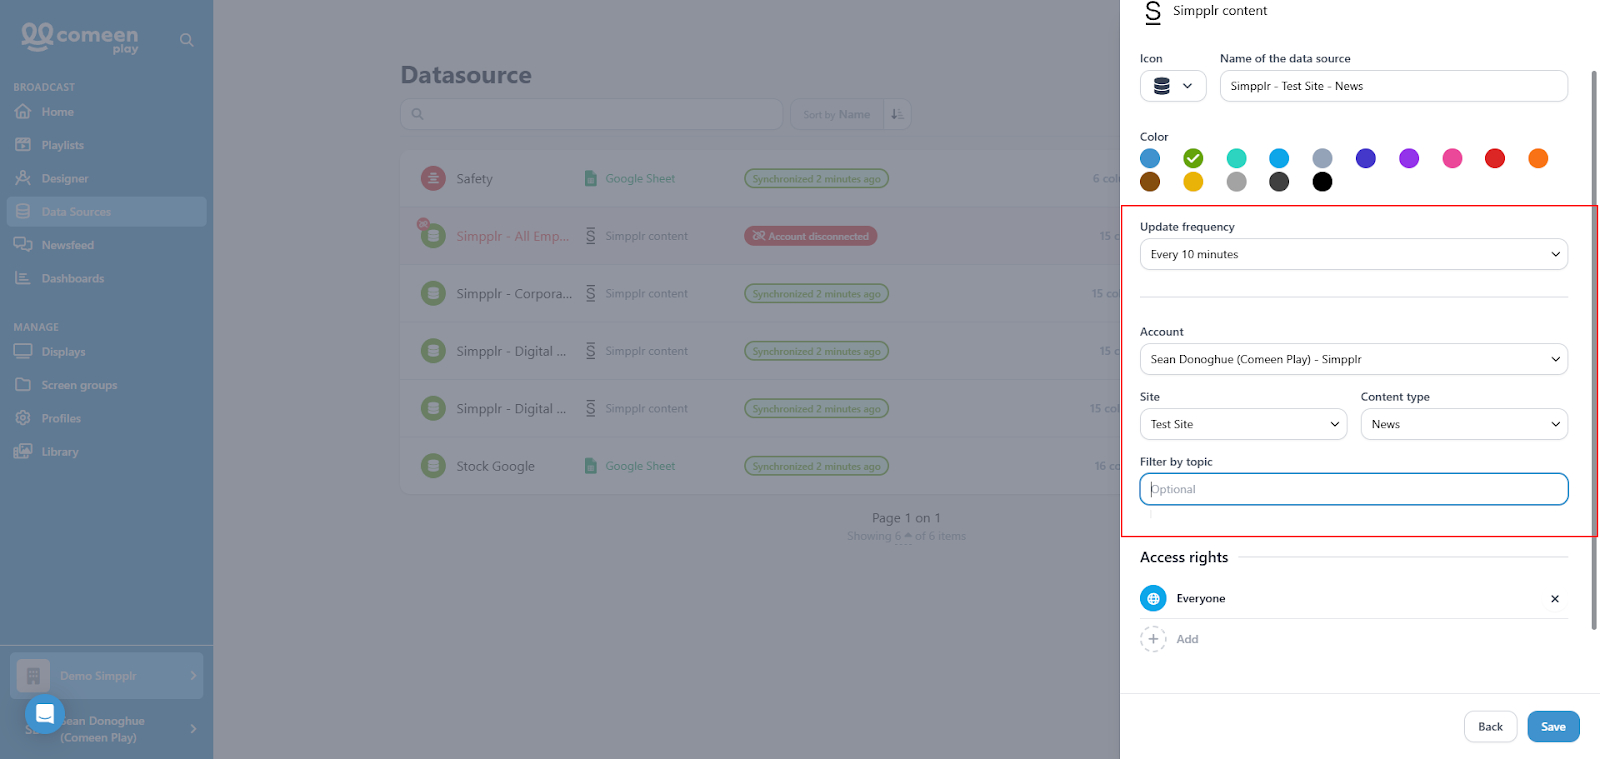This screenshot has height=759, width=1600.
Task: Pick the yellow color swatch
Action: tap(1193, 181)
